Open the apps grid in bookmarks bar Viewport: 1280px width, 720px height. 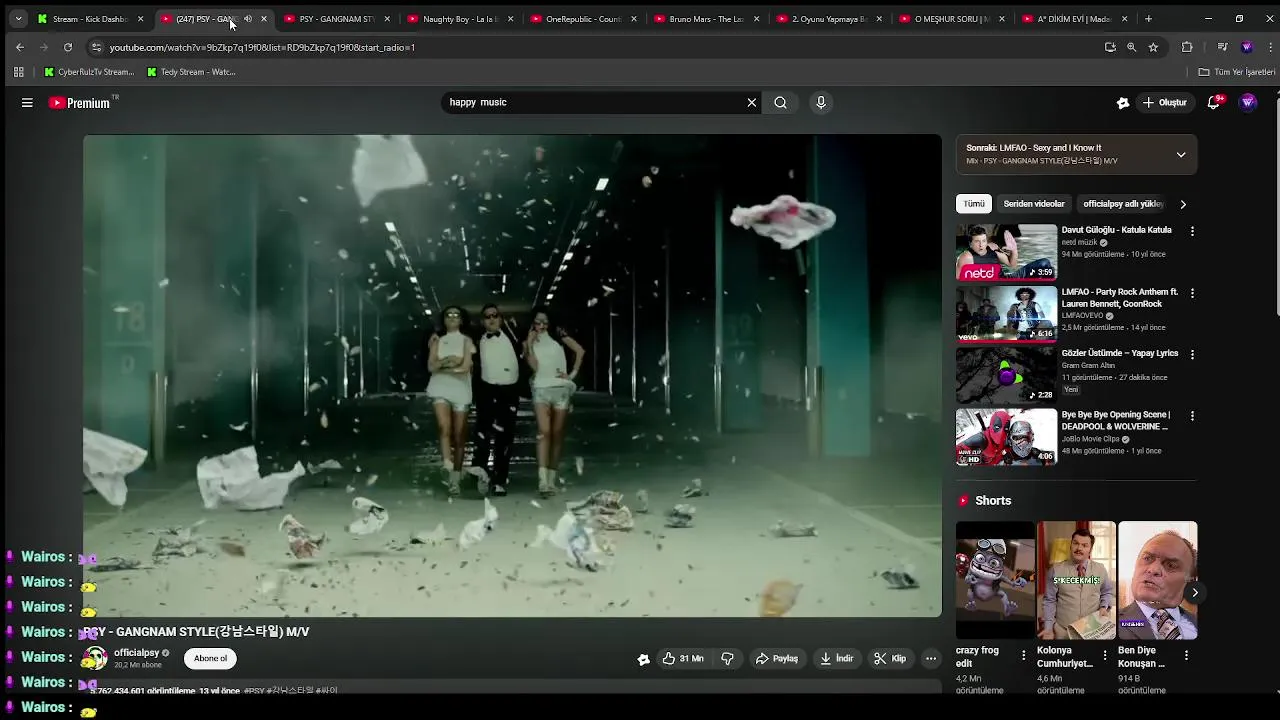[18, 72]
